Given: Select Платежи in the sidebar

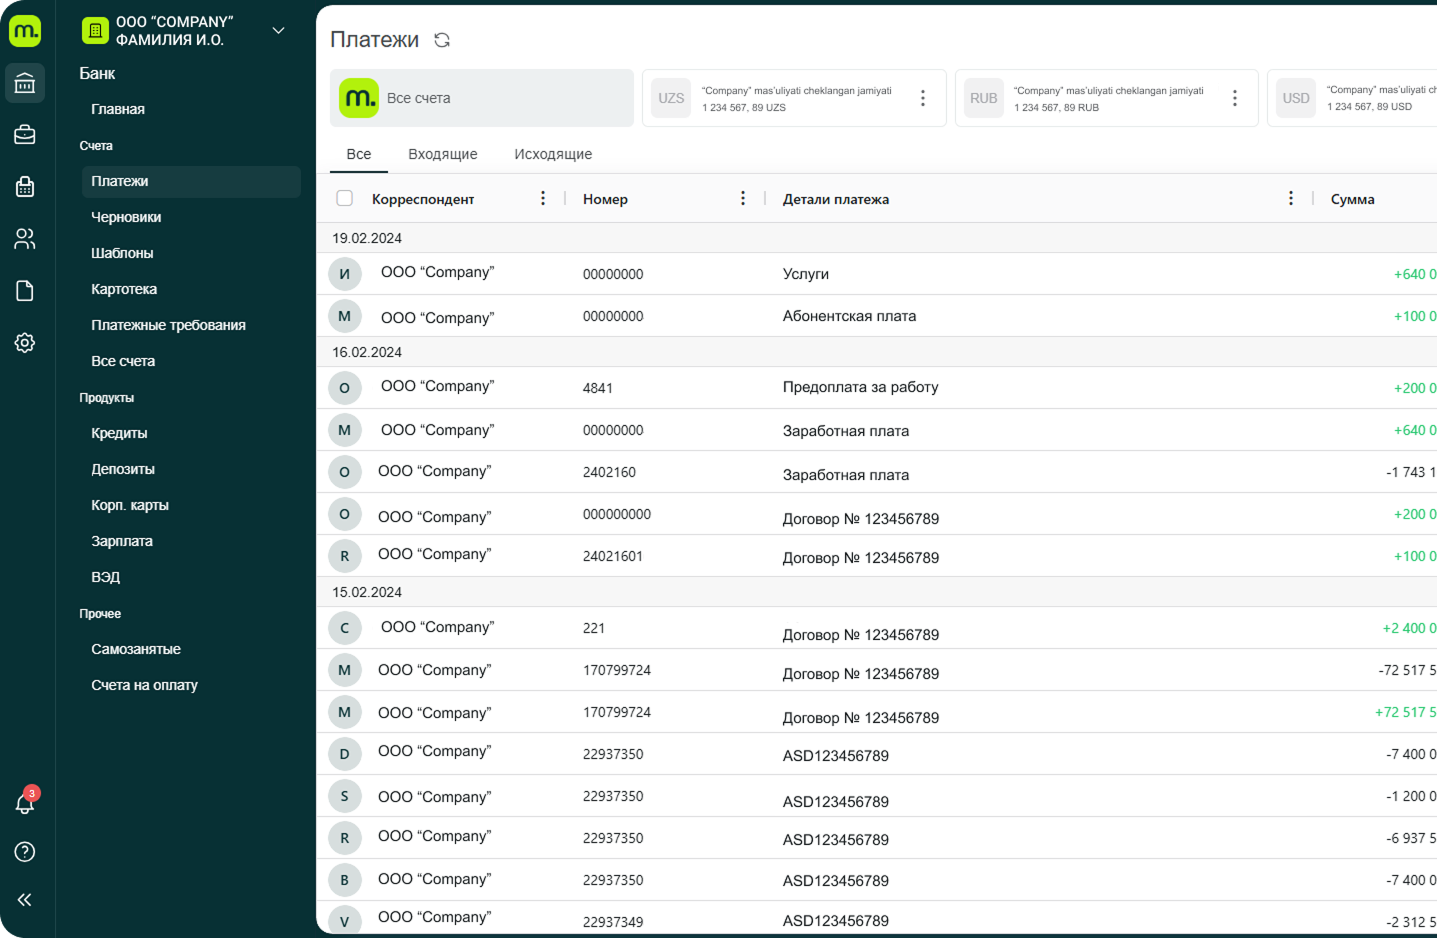Looking at the screenshot, I should (x=191, y=181).
